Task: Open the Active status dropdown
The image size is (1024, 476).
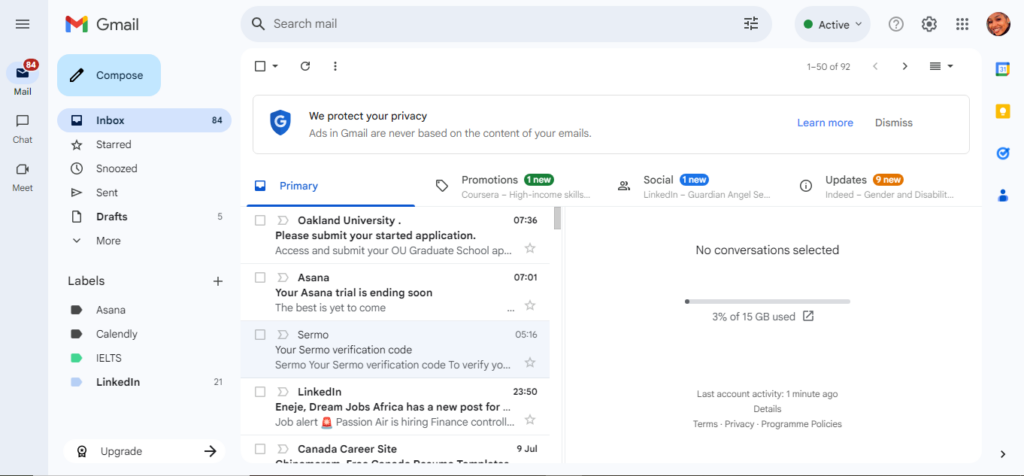Action: click(833, 24)
